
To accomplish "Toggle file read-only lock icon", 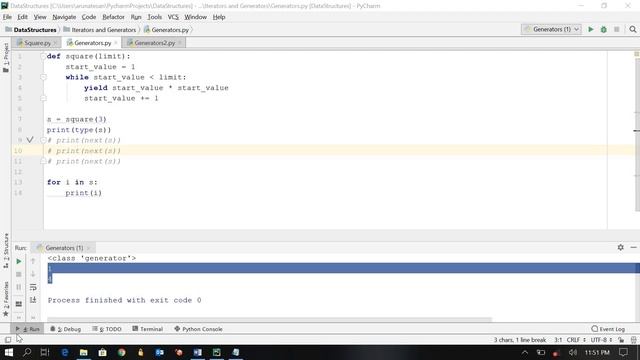I will pyautogui.click(x=621, y=340).
